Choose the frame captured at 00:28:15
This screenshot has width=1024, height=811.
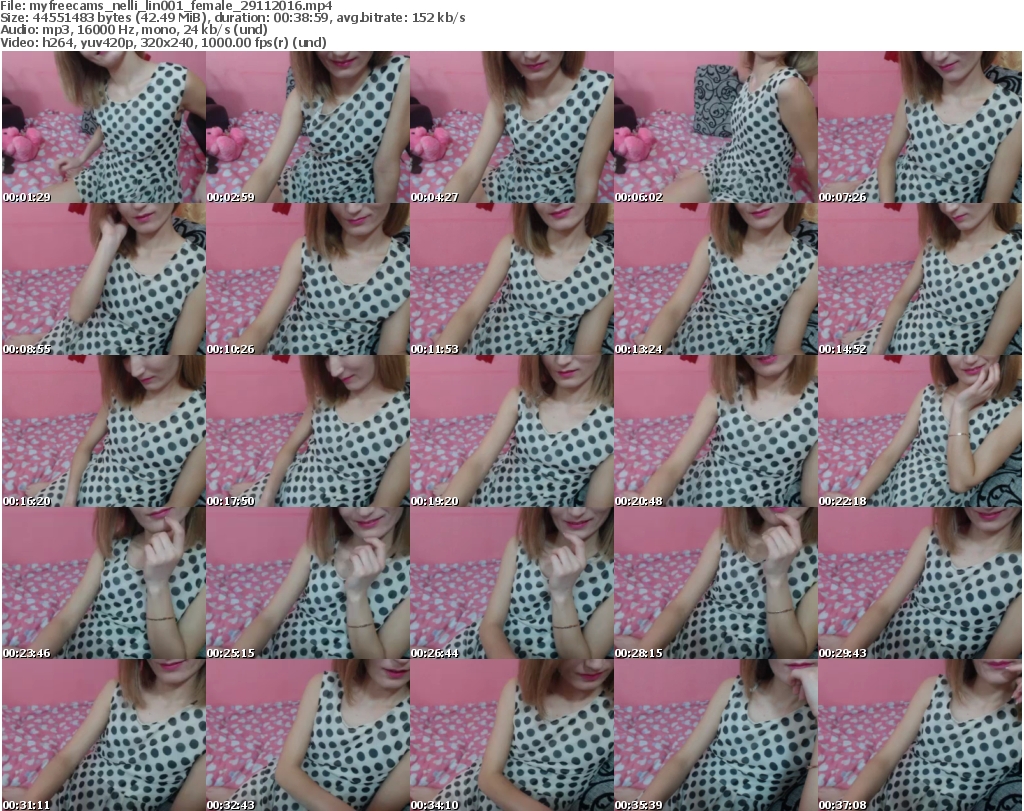(716, 583)
